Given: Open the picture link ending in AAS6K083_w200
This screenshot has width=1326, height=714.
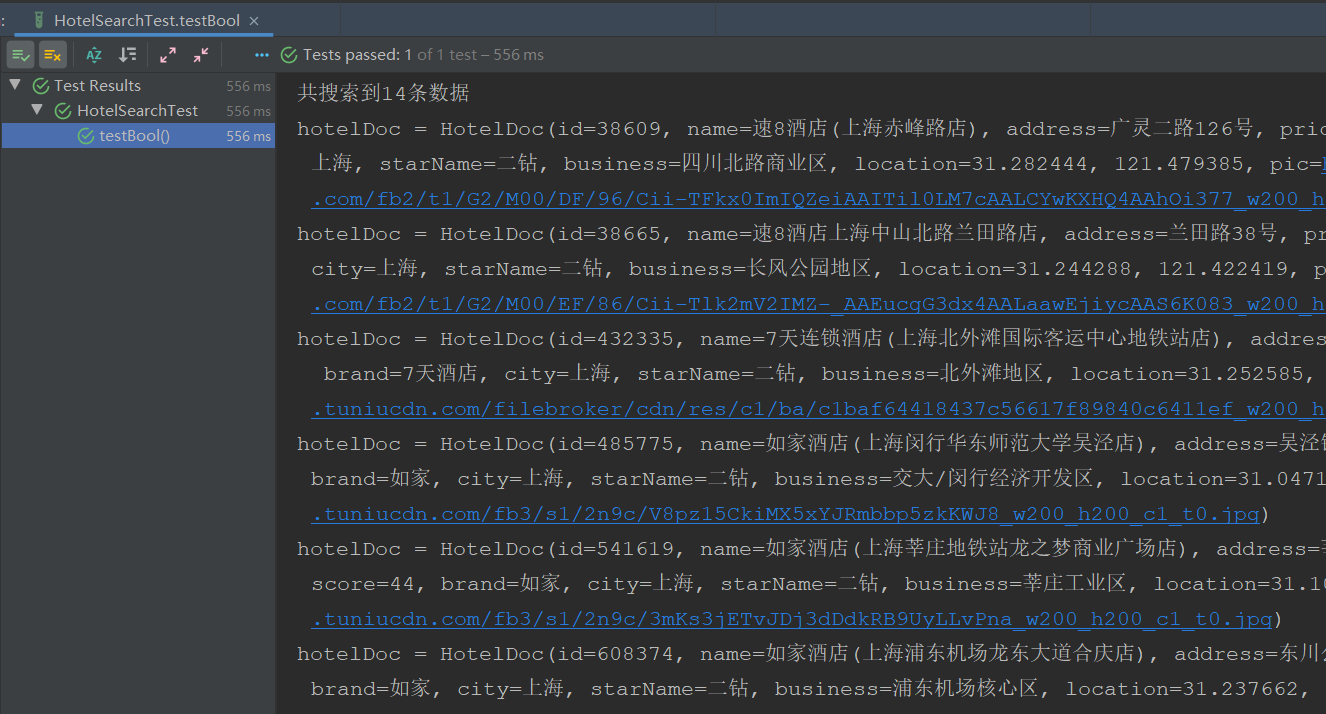Looking at the screenshot, I should tap(818, 304).
